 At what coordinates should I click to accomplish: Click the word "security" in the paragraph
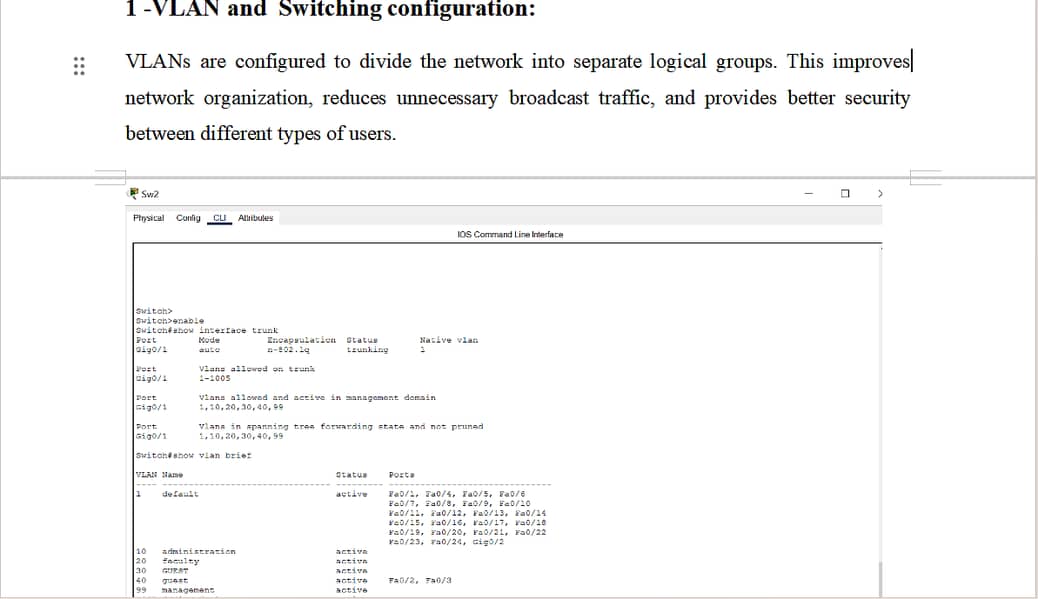click(x=877, y=98)
